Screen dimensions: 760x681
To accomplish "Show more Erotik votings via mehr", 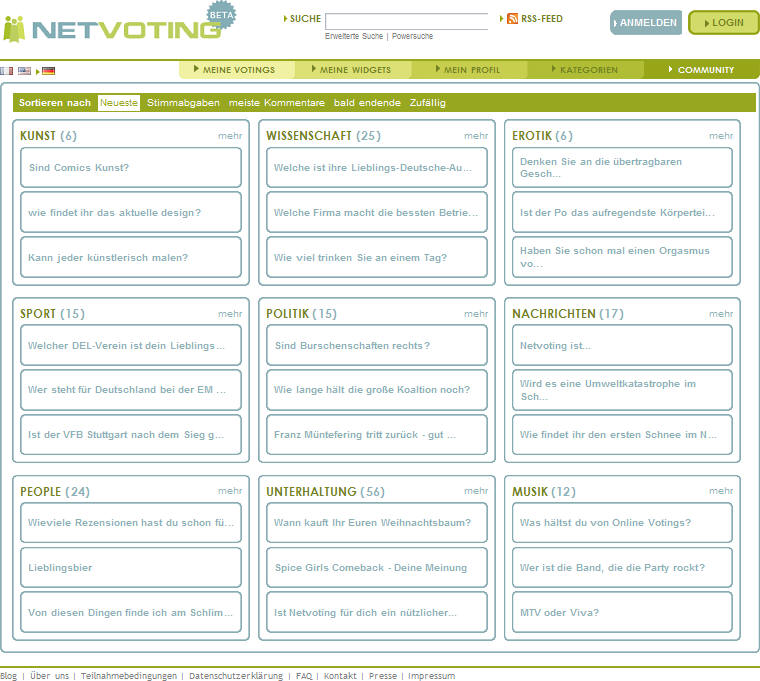I will click(721, 136).
